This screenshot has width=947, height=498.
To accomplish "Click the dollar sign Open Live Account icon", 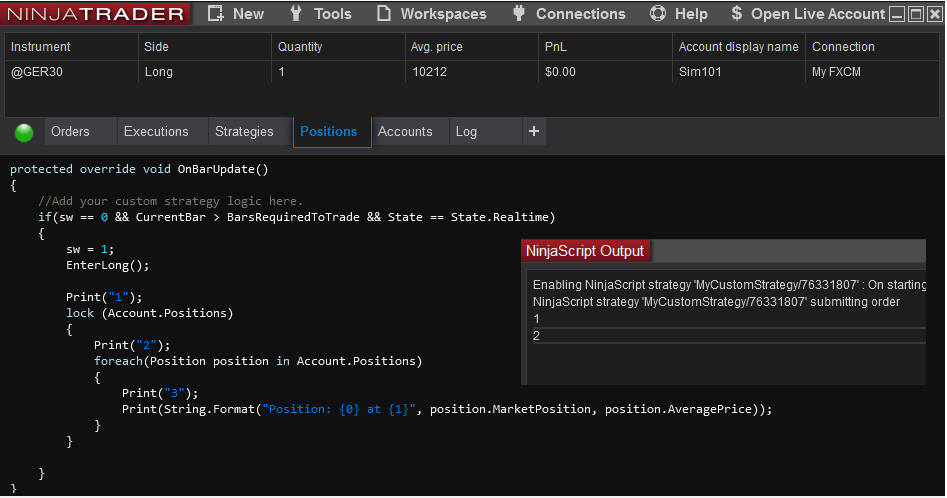I will tap(737, 14).
